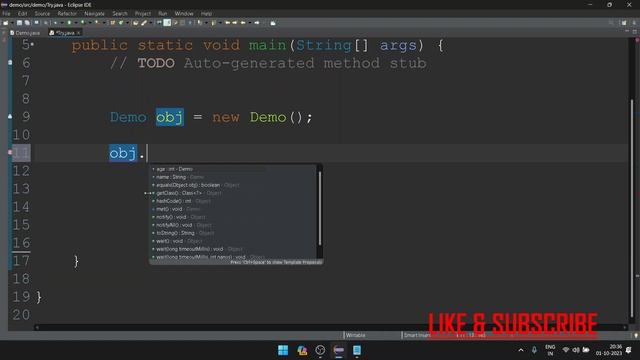
Task: Click the New Java Class toolbar icon
Action: [x=121, y=23]
